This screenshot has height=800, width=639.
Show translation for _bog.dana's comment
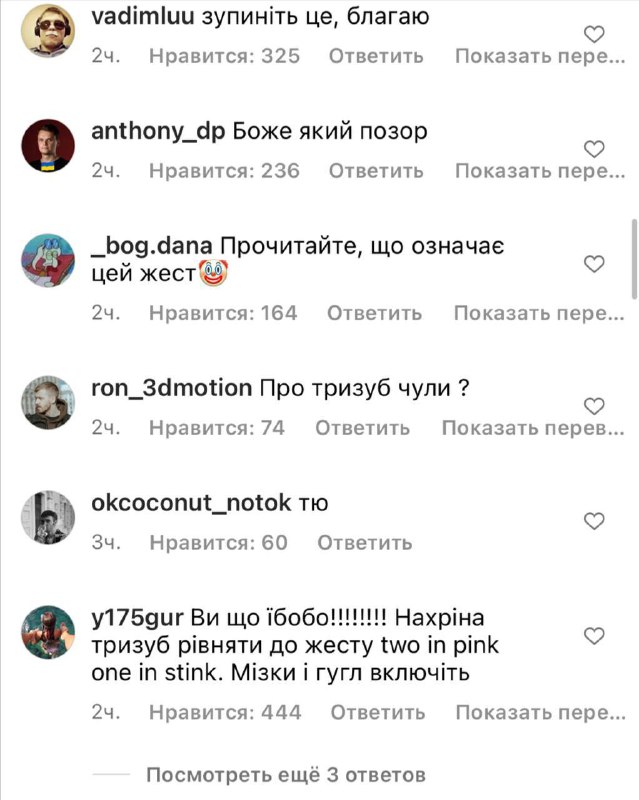click(539, 313)
